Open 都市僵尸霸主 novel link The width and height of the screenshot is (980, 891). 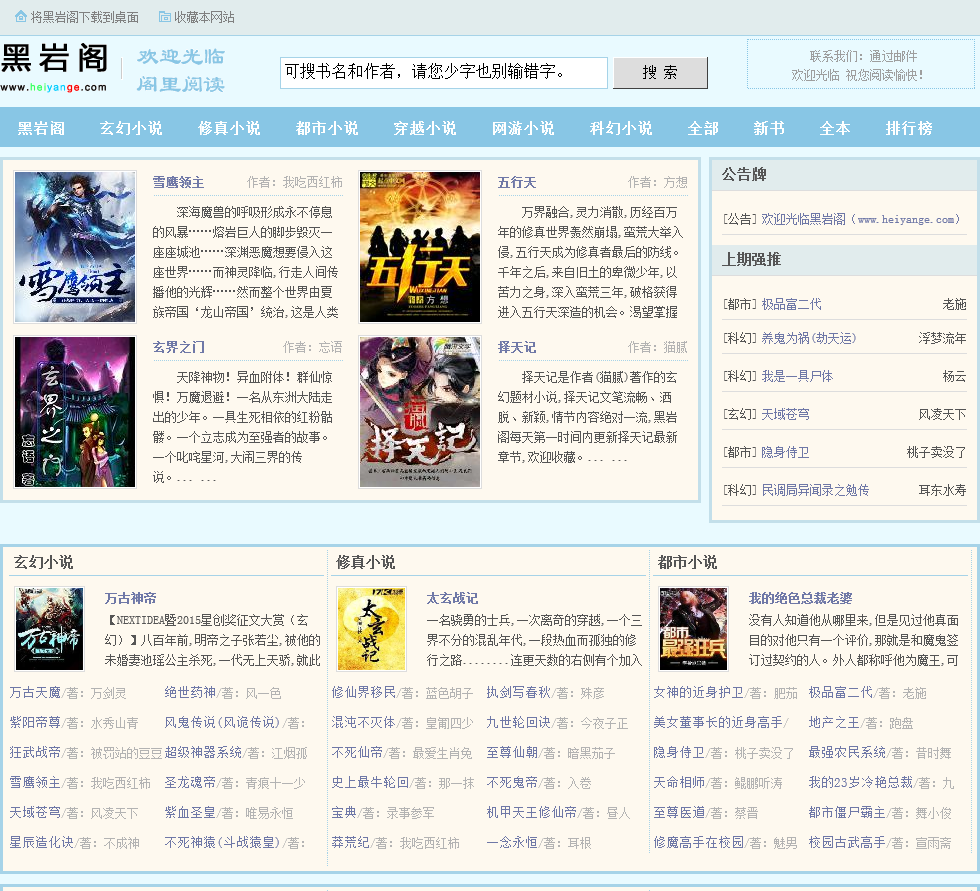(x=848, y=813)
